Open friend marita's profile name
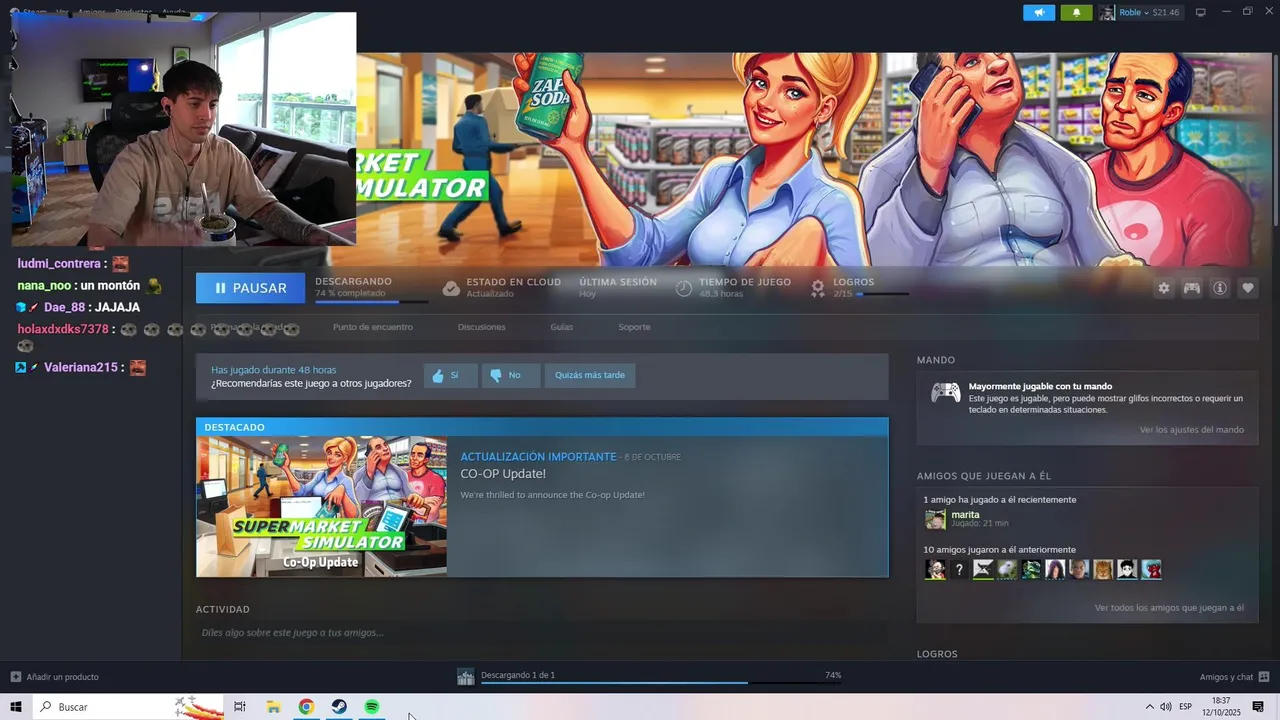The image size is (1280, 720). pyautogui.click(x=965, y=514)
